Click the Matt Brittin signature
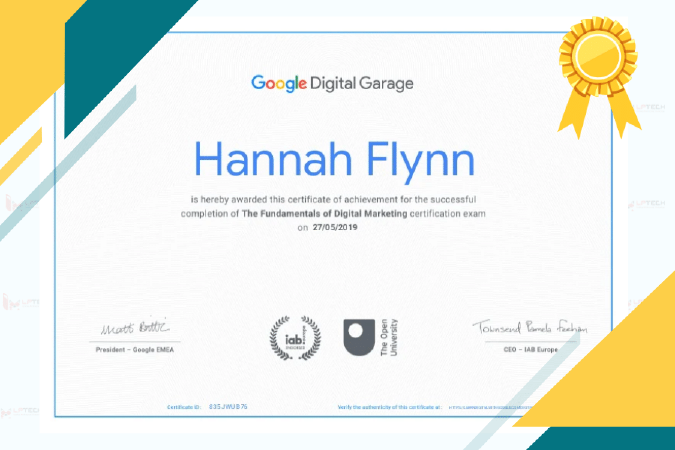Viewport: 675px width, 450px height. coord(135,328)
